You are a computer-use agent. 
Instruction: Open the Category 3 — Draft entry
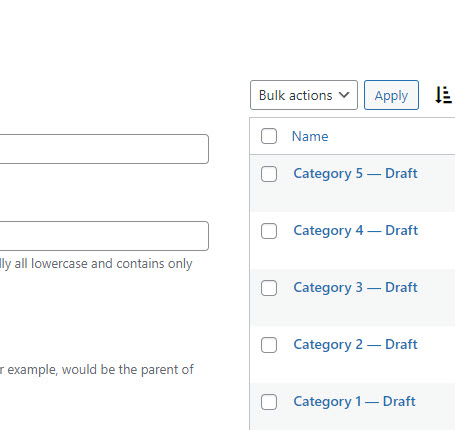click(x=355, y=288)
